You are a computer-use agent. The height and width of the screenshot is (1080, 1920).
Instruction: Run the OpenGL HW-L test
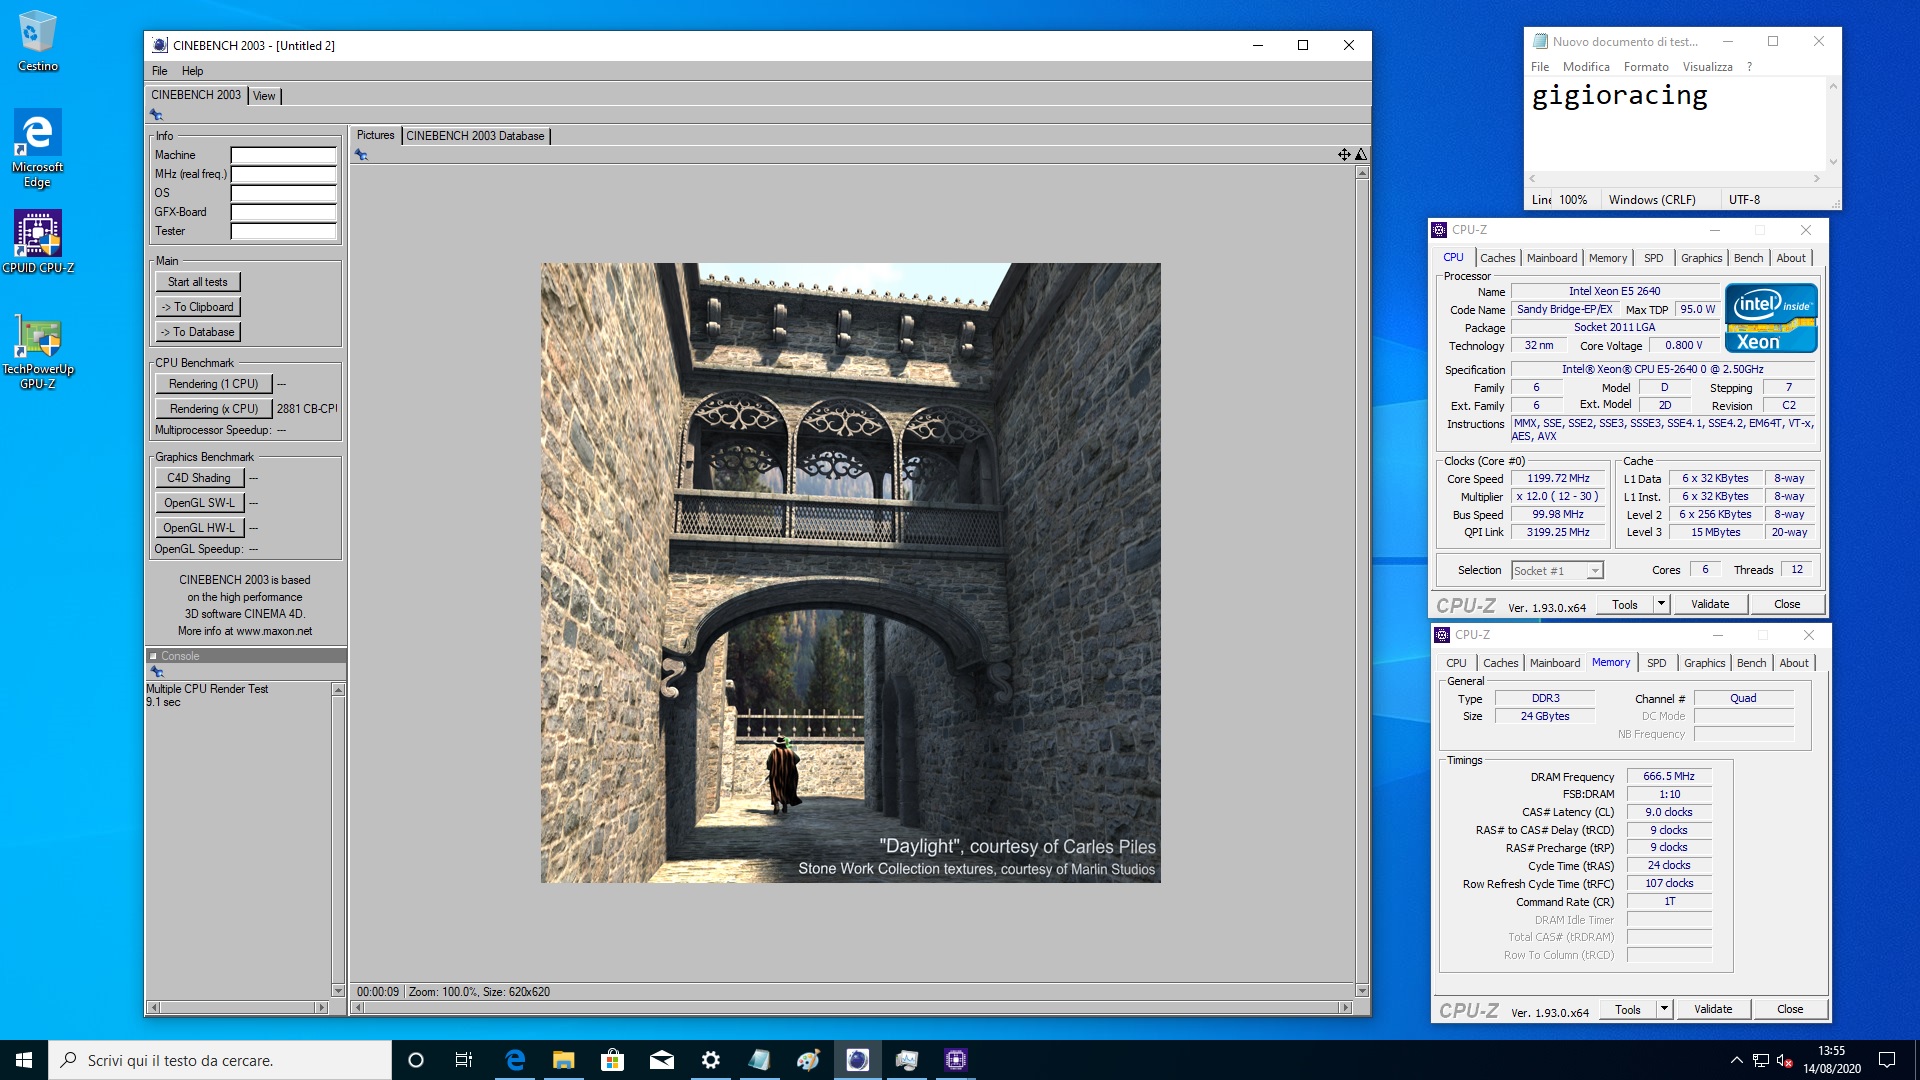tap(198, 528)
